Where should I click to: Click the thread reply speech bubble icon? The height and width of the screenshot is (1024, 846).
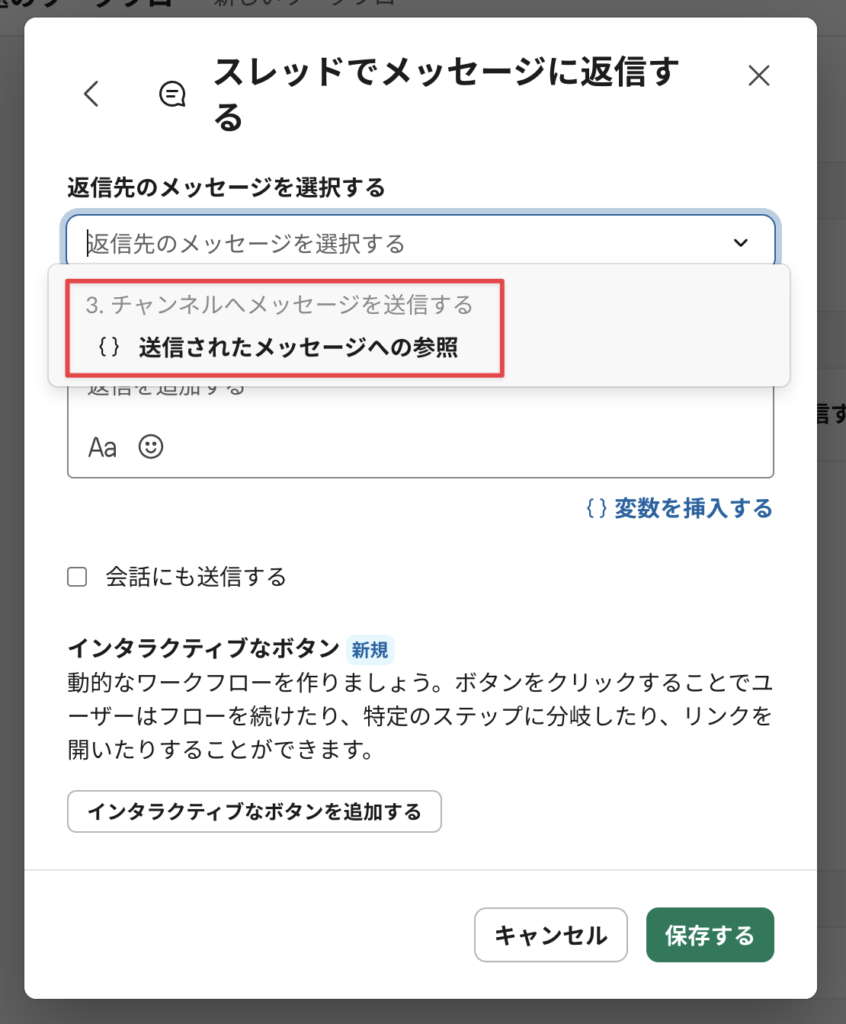(173, 94)
